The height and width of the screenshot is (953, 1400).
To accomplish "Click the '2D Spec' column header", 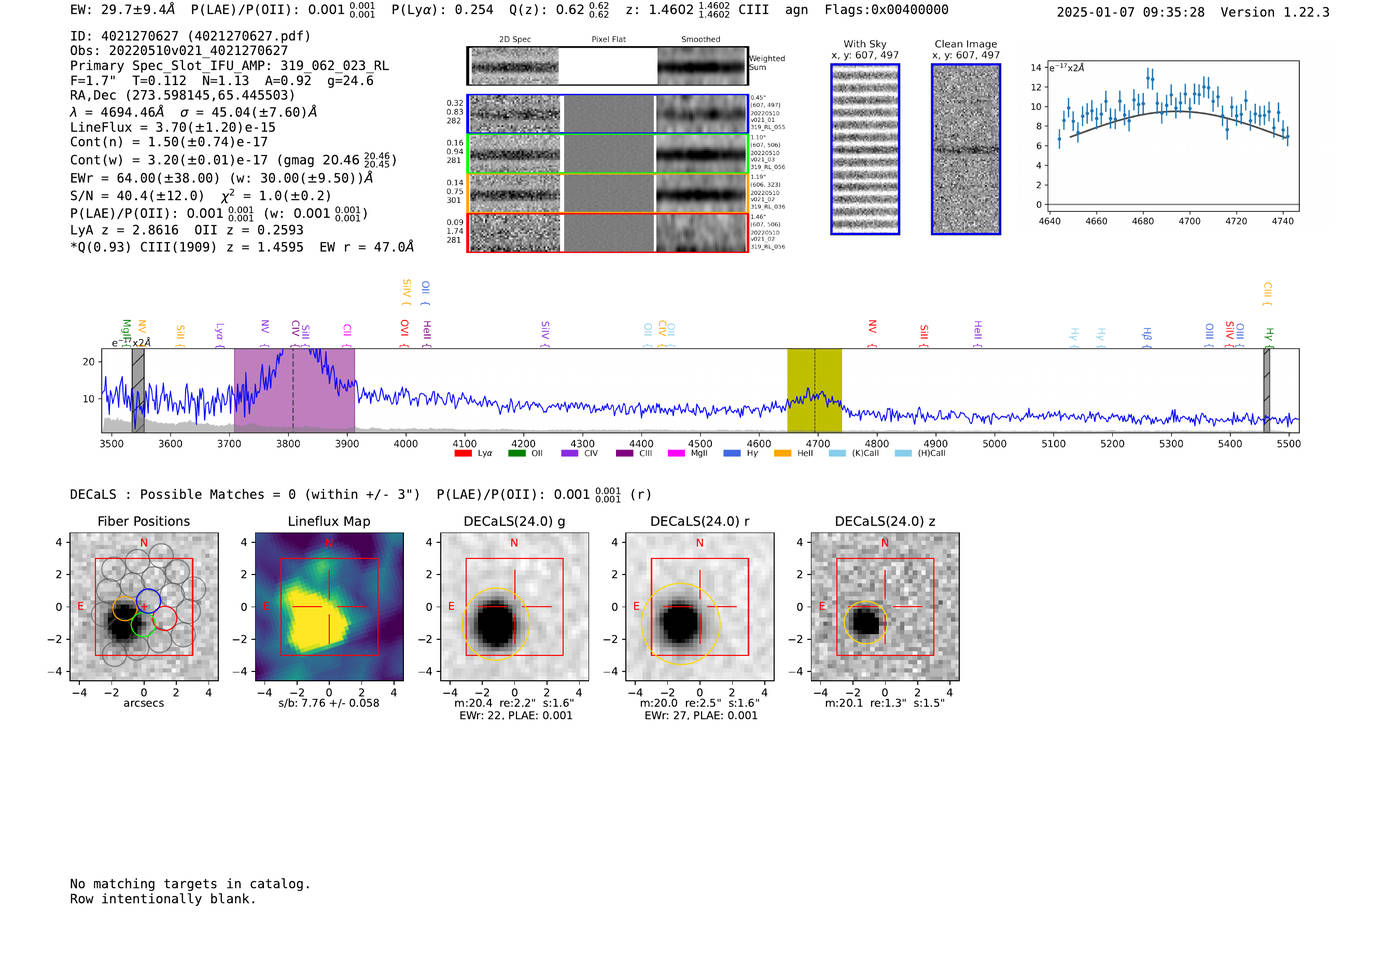I will [x=515, y=40].
